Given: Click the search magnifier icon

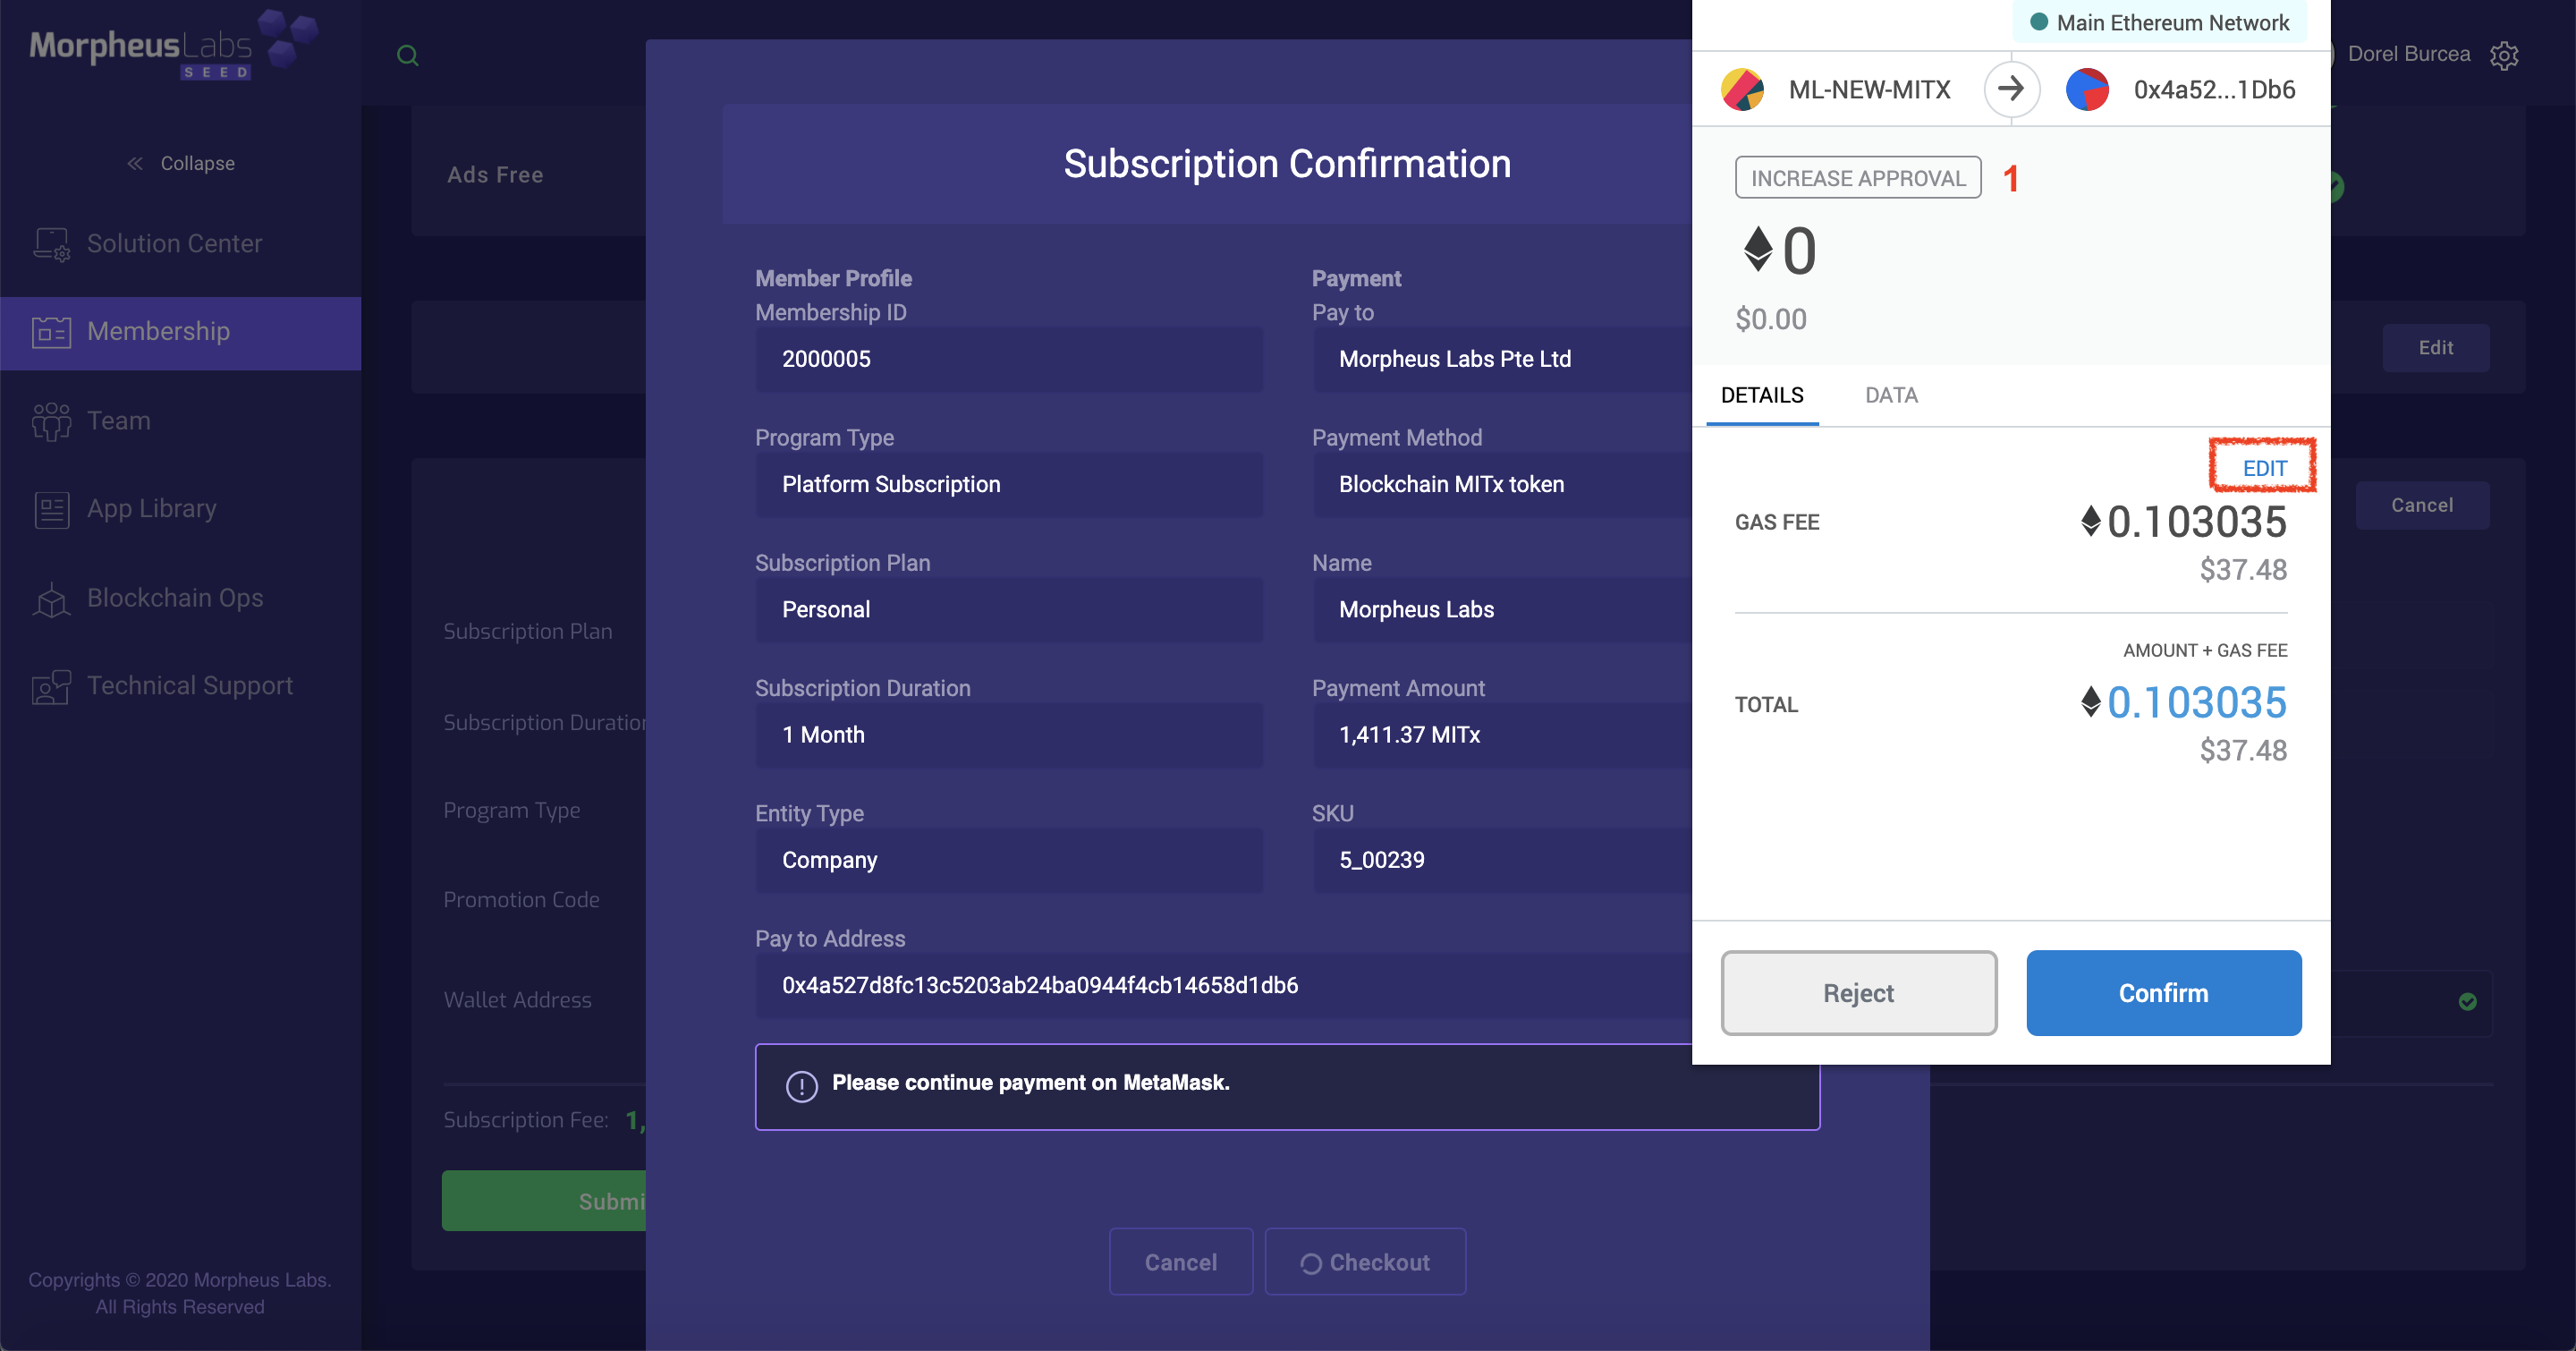Looking at the screenshot, I should pos(407,56).
